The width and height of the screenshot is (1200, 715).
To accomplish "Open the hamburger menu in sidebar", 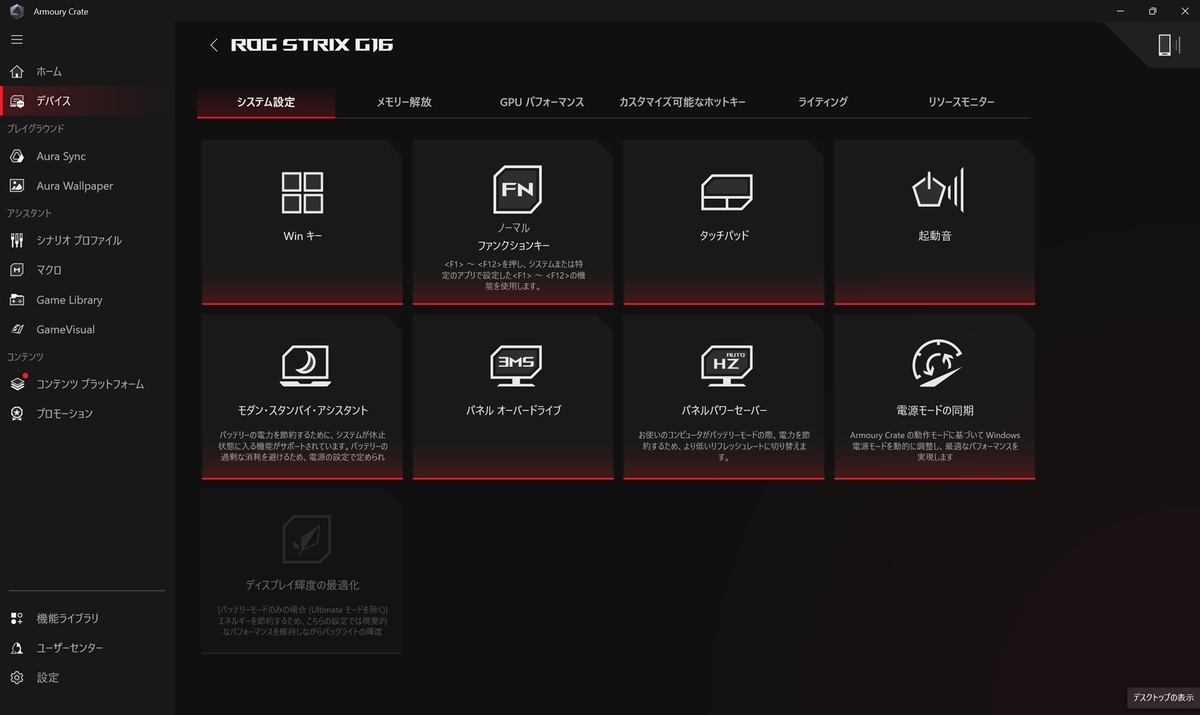I will click(x=16, y=39).
